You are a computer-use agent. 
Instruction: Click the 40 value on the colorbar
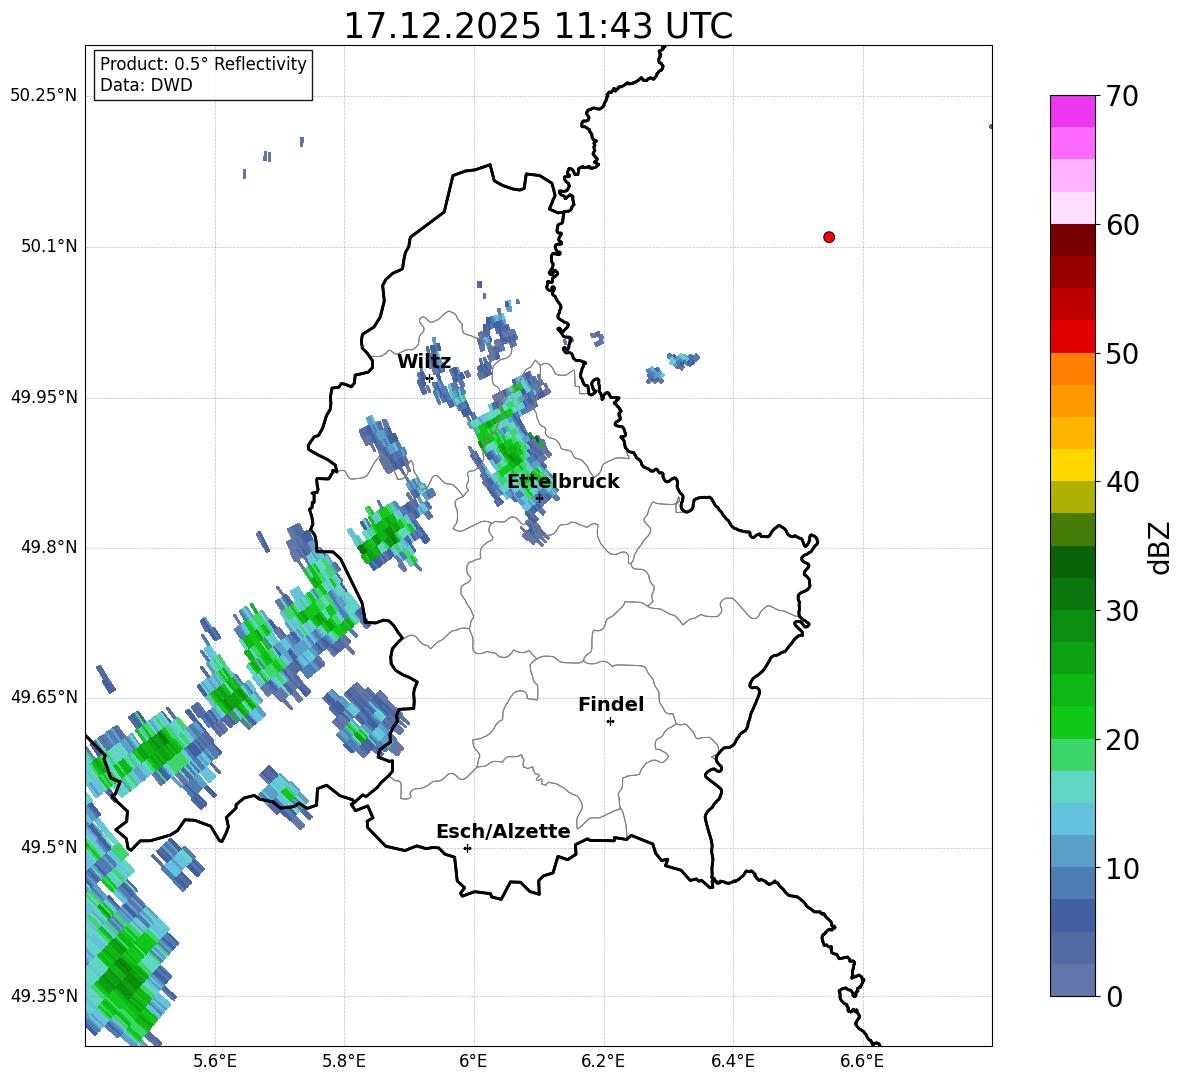[1122, 482]
